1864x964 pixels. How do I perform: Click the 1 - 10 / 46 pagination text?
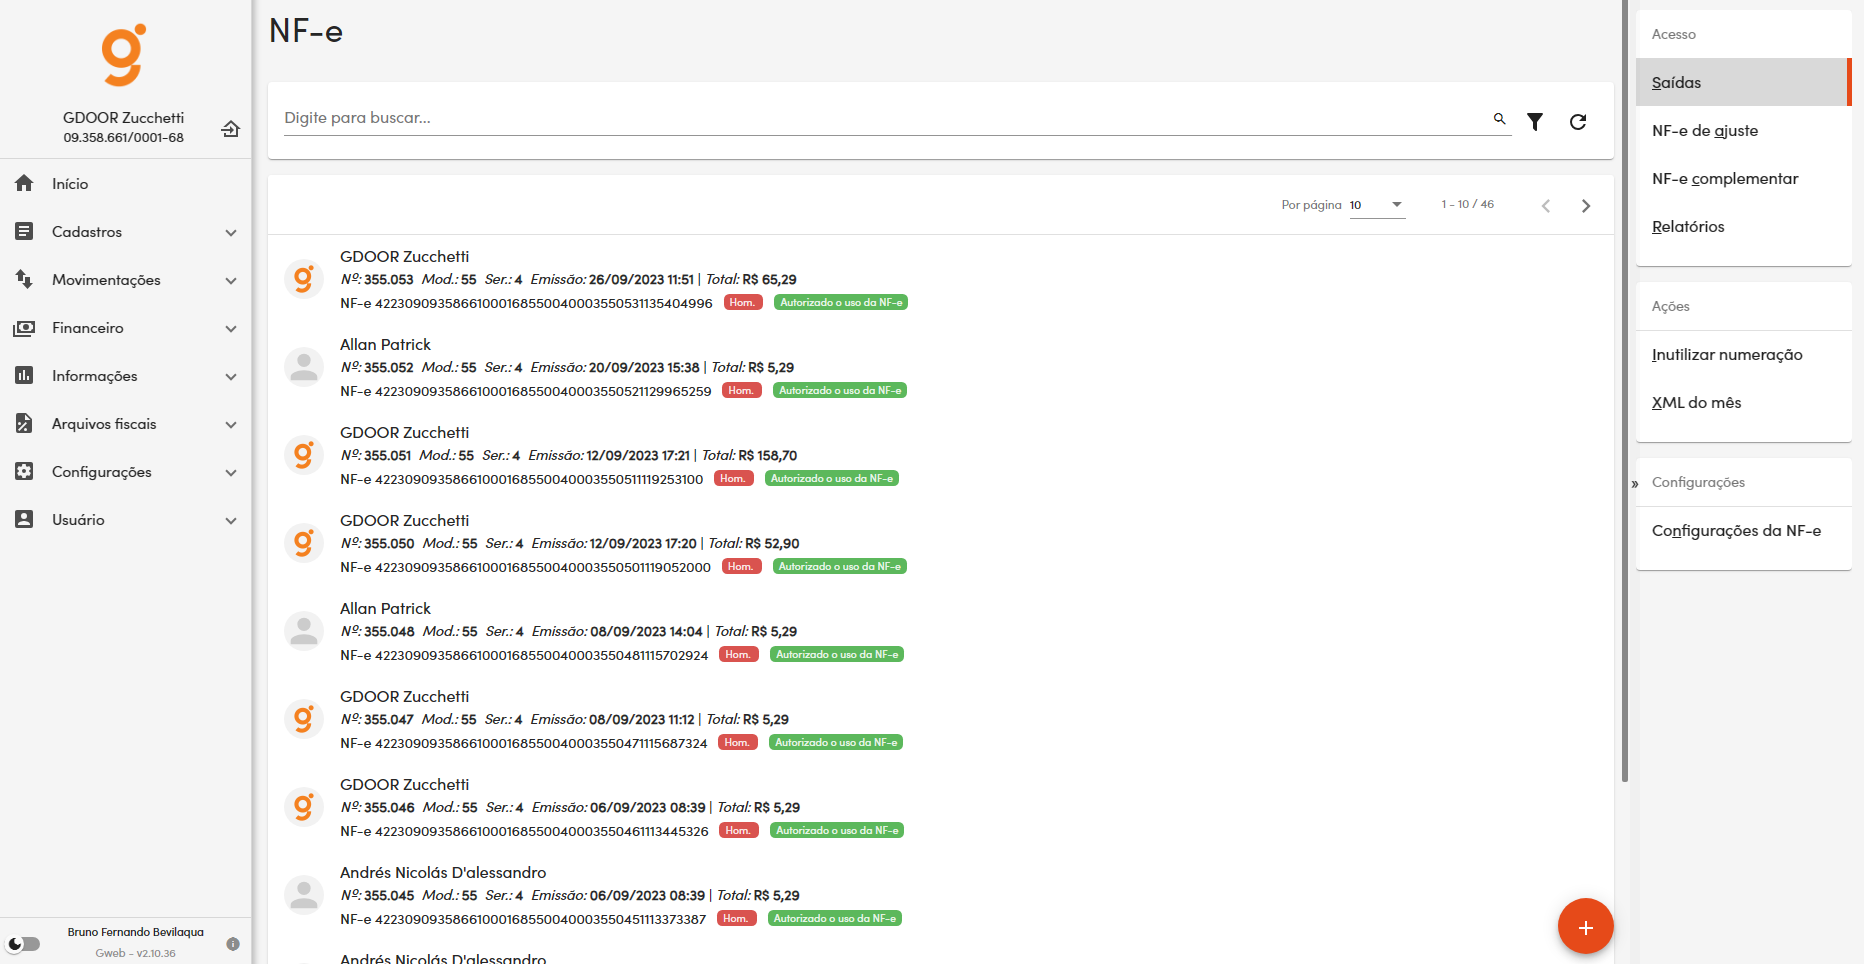pos(1467,204)
